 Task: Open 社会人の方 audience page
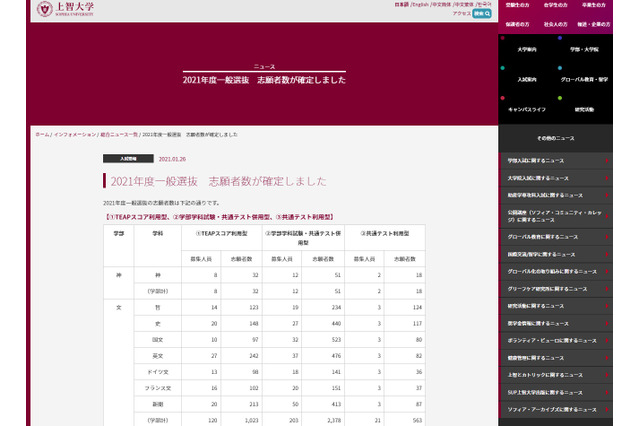coord(556,24)
